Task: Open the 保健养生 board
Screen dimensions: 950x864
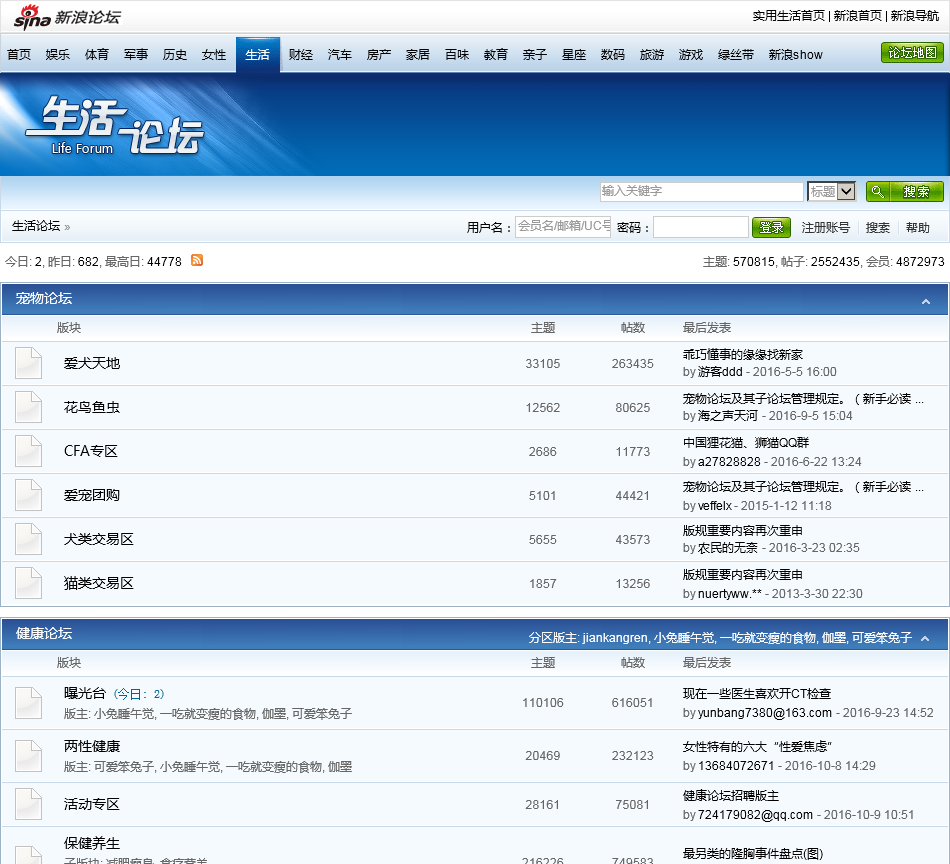Action: point(92,843)
